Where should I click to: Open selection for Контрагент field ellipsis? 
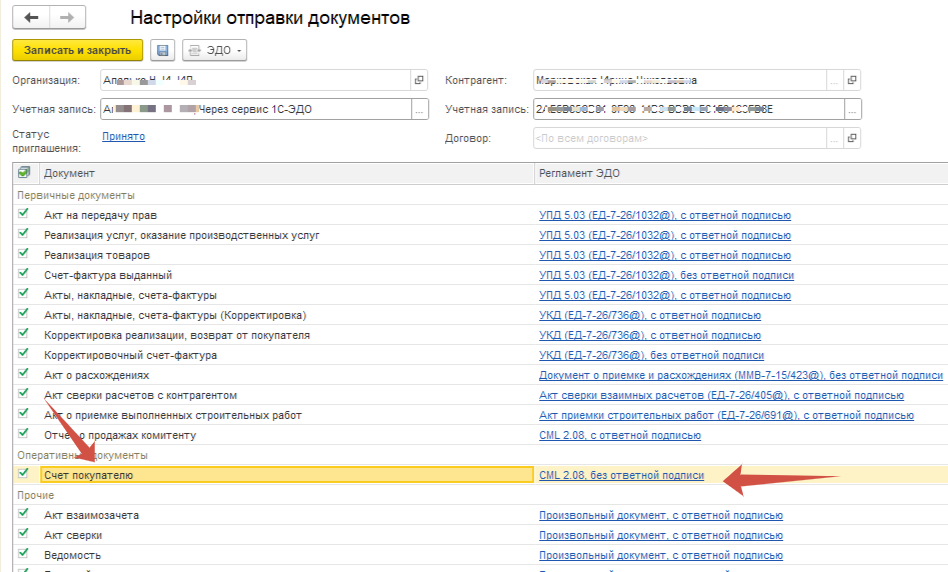833,81
